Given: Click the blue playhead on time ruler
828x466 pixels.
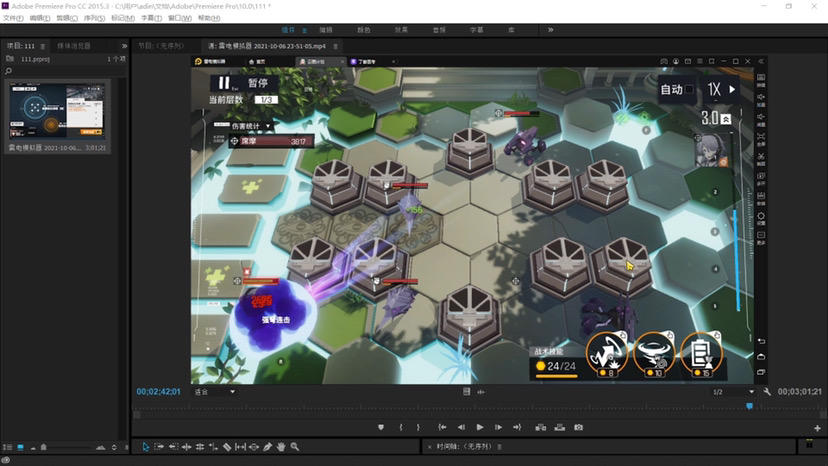Looking at the screenshot, I should click(x=749, y=406).
